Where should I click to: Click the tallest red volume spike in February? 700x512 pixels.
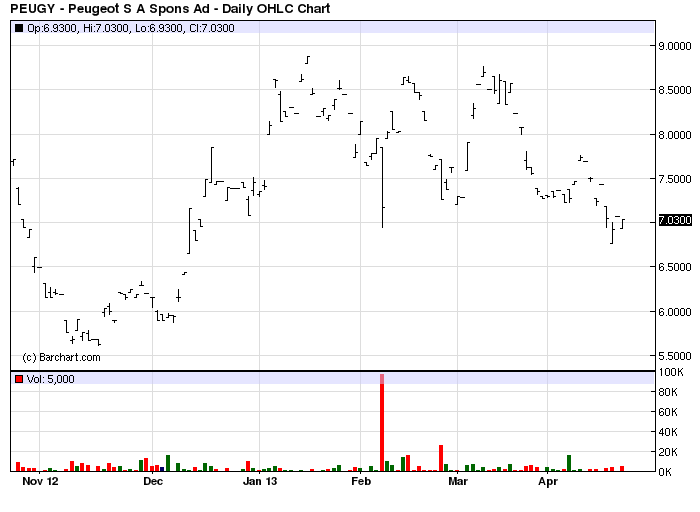[382, 422]
